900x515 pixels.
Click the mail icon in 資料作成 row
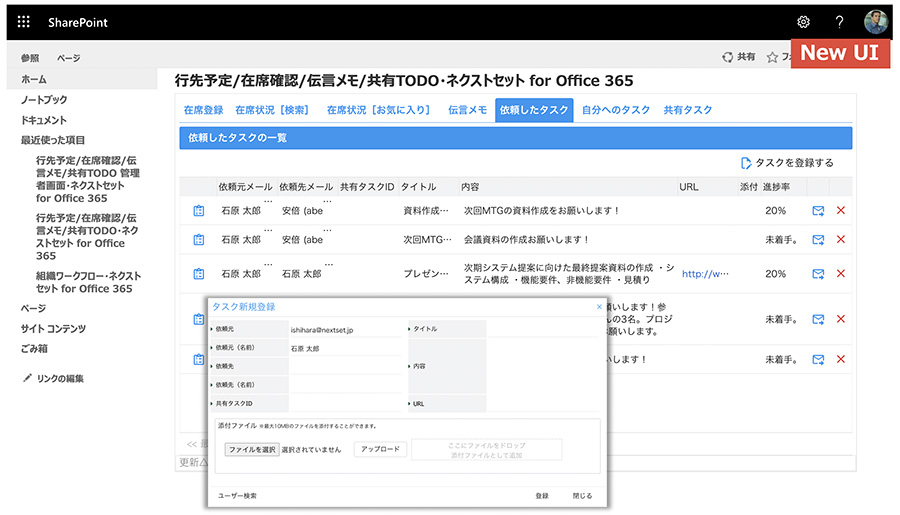tap(818, 211)
